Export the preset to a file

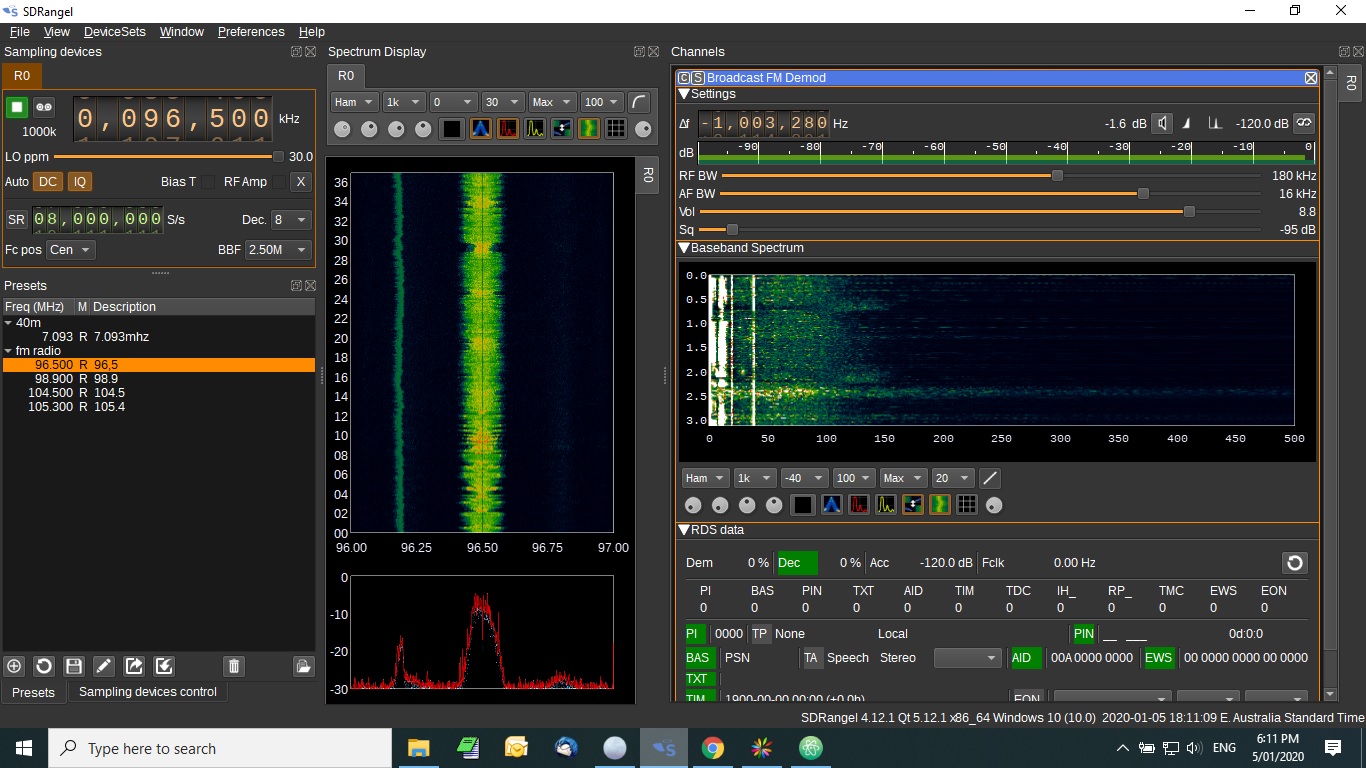[x=134, y=666]
